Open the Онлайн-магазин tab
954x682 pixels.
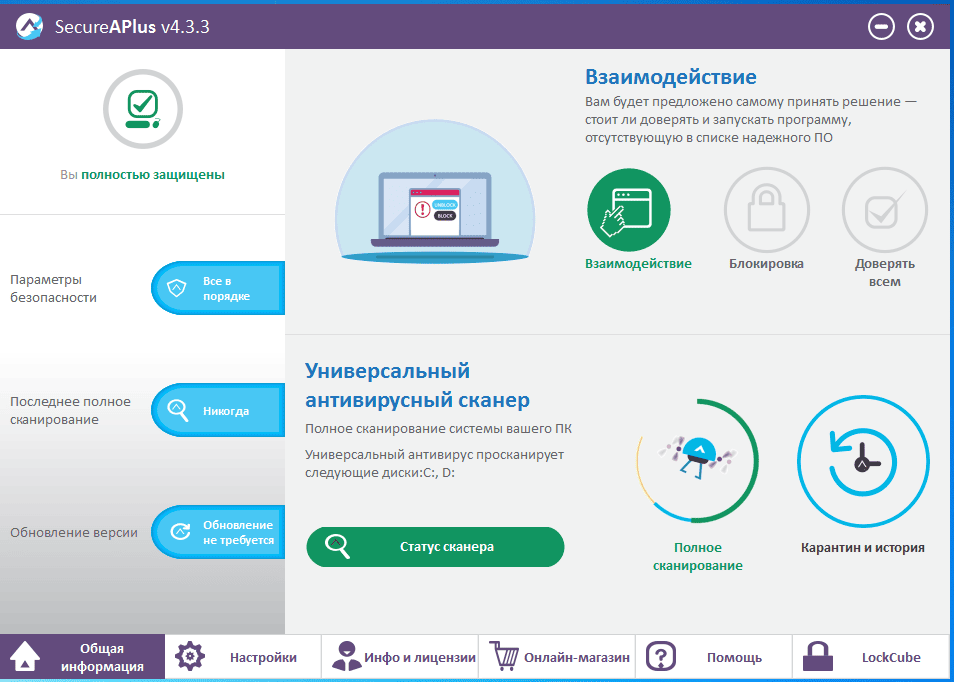[557, 657]
